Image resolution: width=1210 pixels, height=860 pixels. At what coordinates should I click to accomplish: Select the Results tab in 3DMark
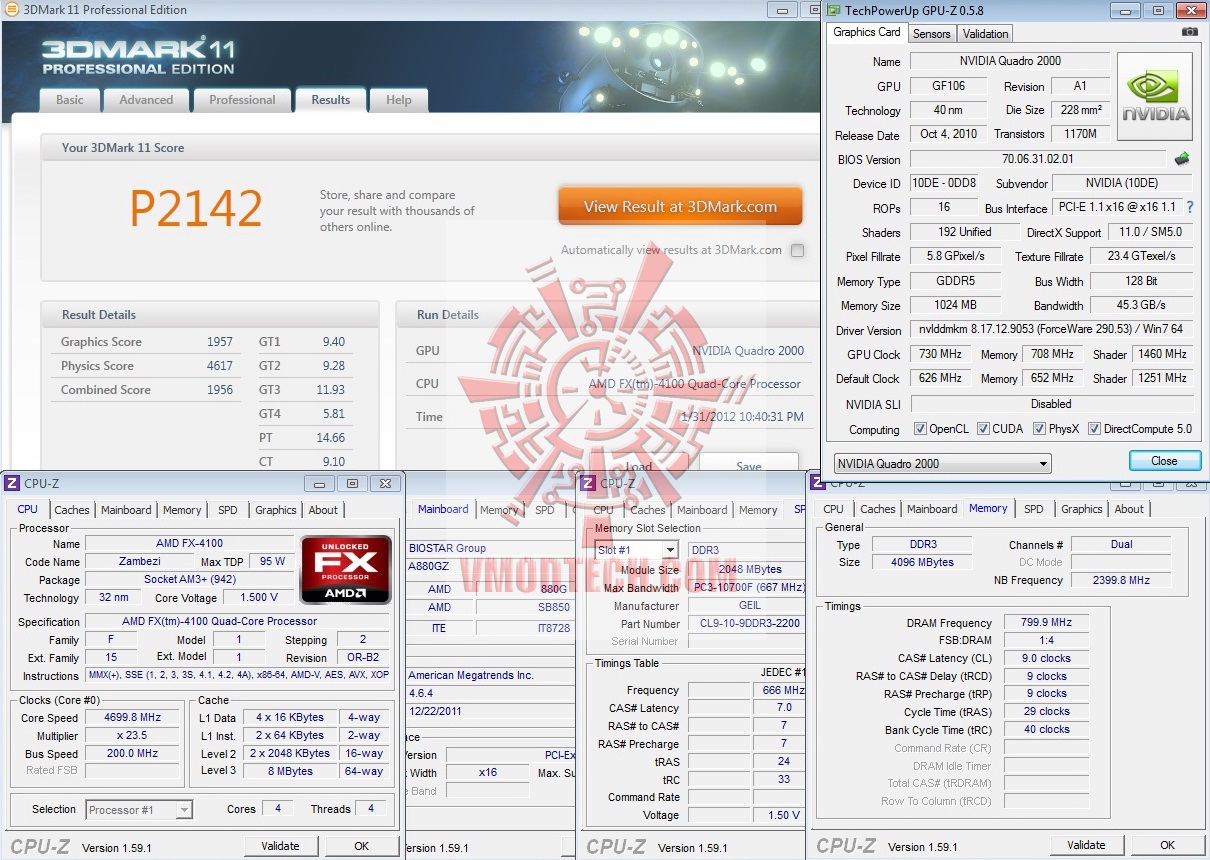coord(331,100)
